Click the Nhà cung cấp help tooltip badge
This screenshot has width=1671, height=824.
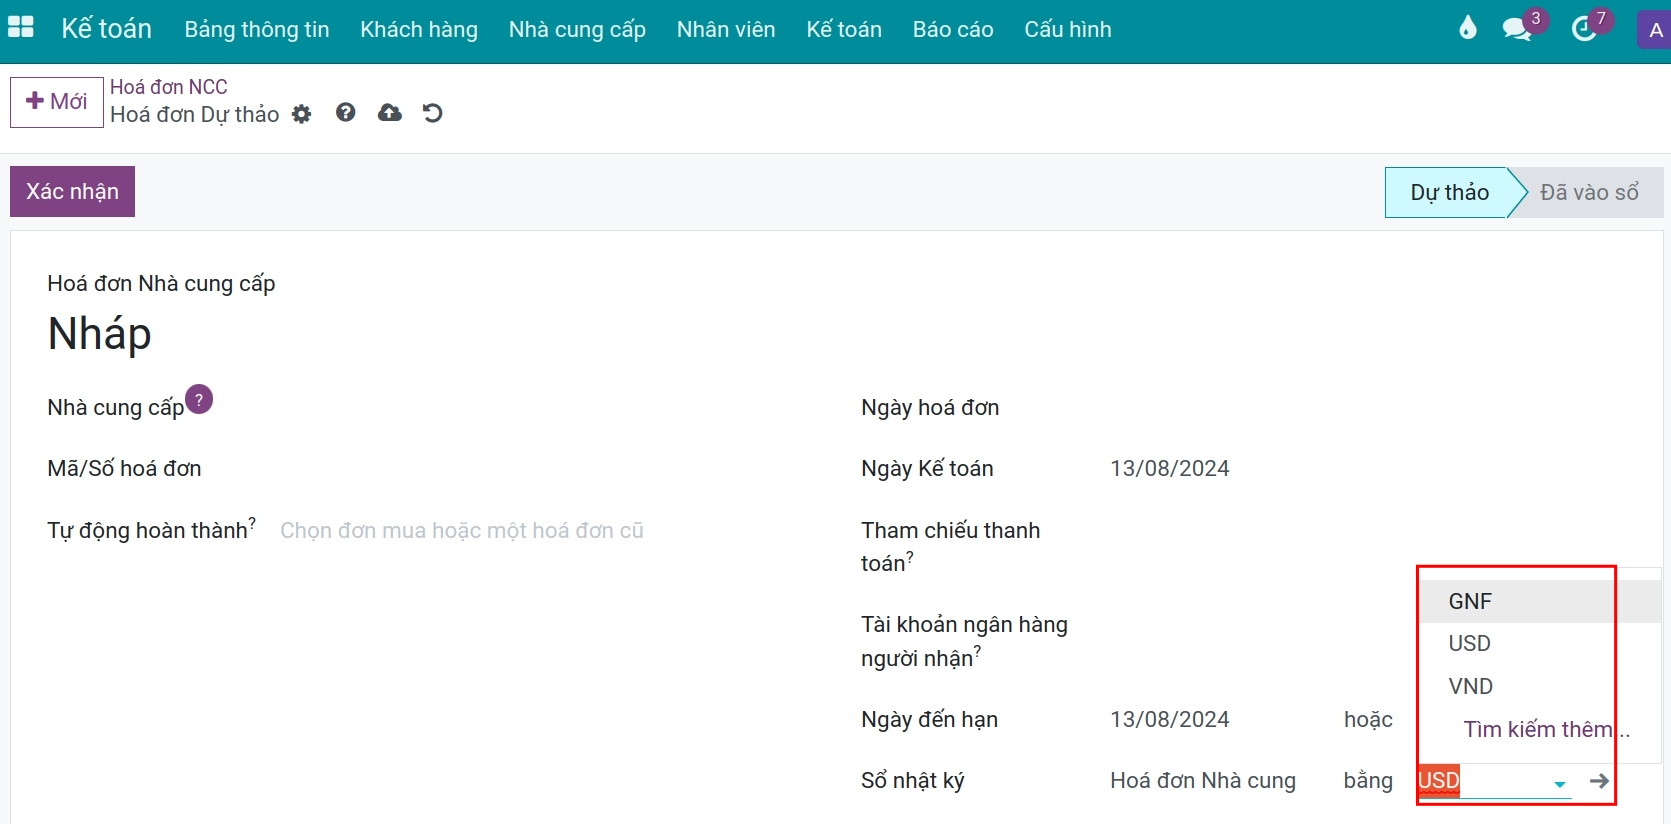click(199, 399)
